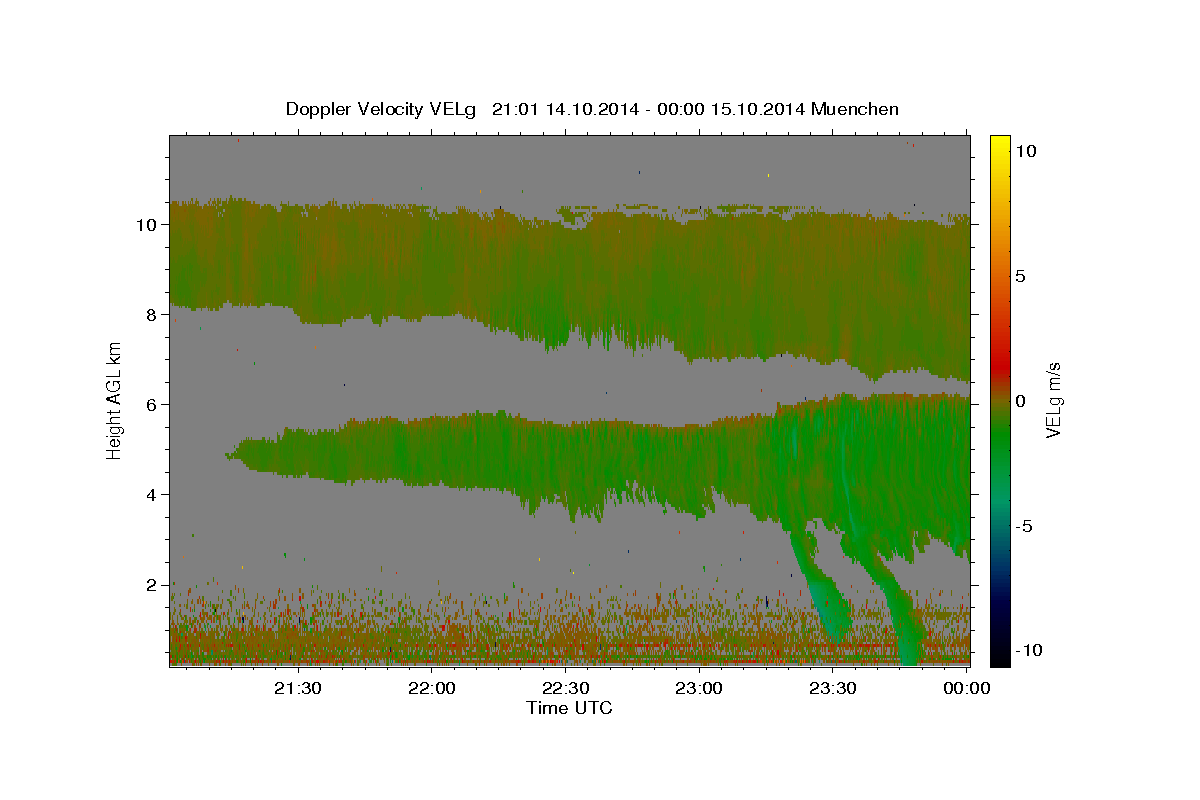This screenshot has height=800, width=1200.
Task: Click the colorbar value -10 label
Action: tap(1028, 650)
